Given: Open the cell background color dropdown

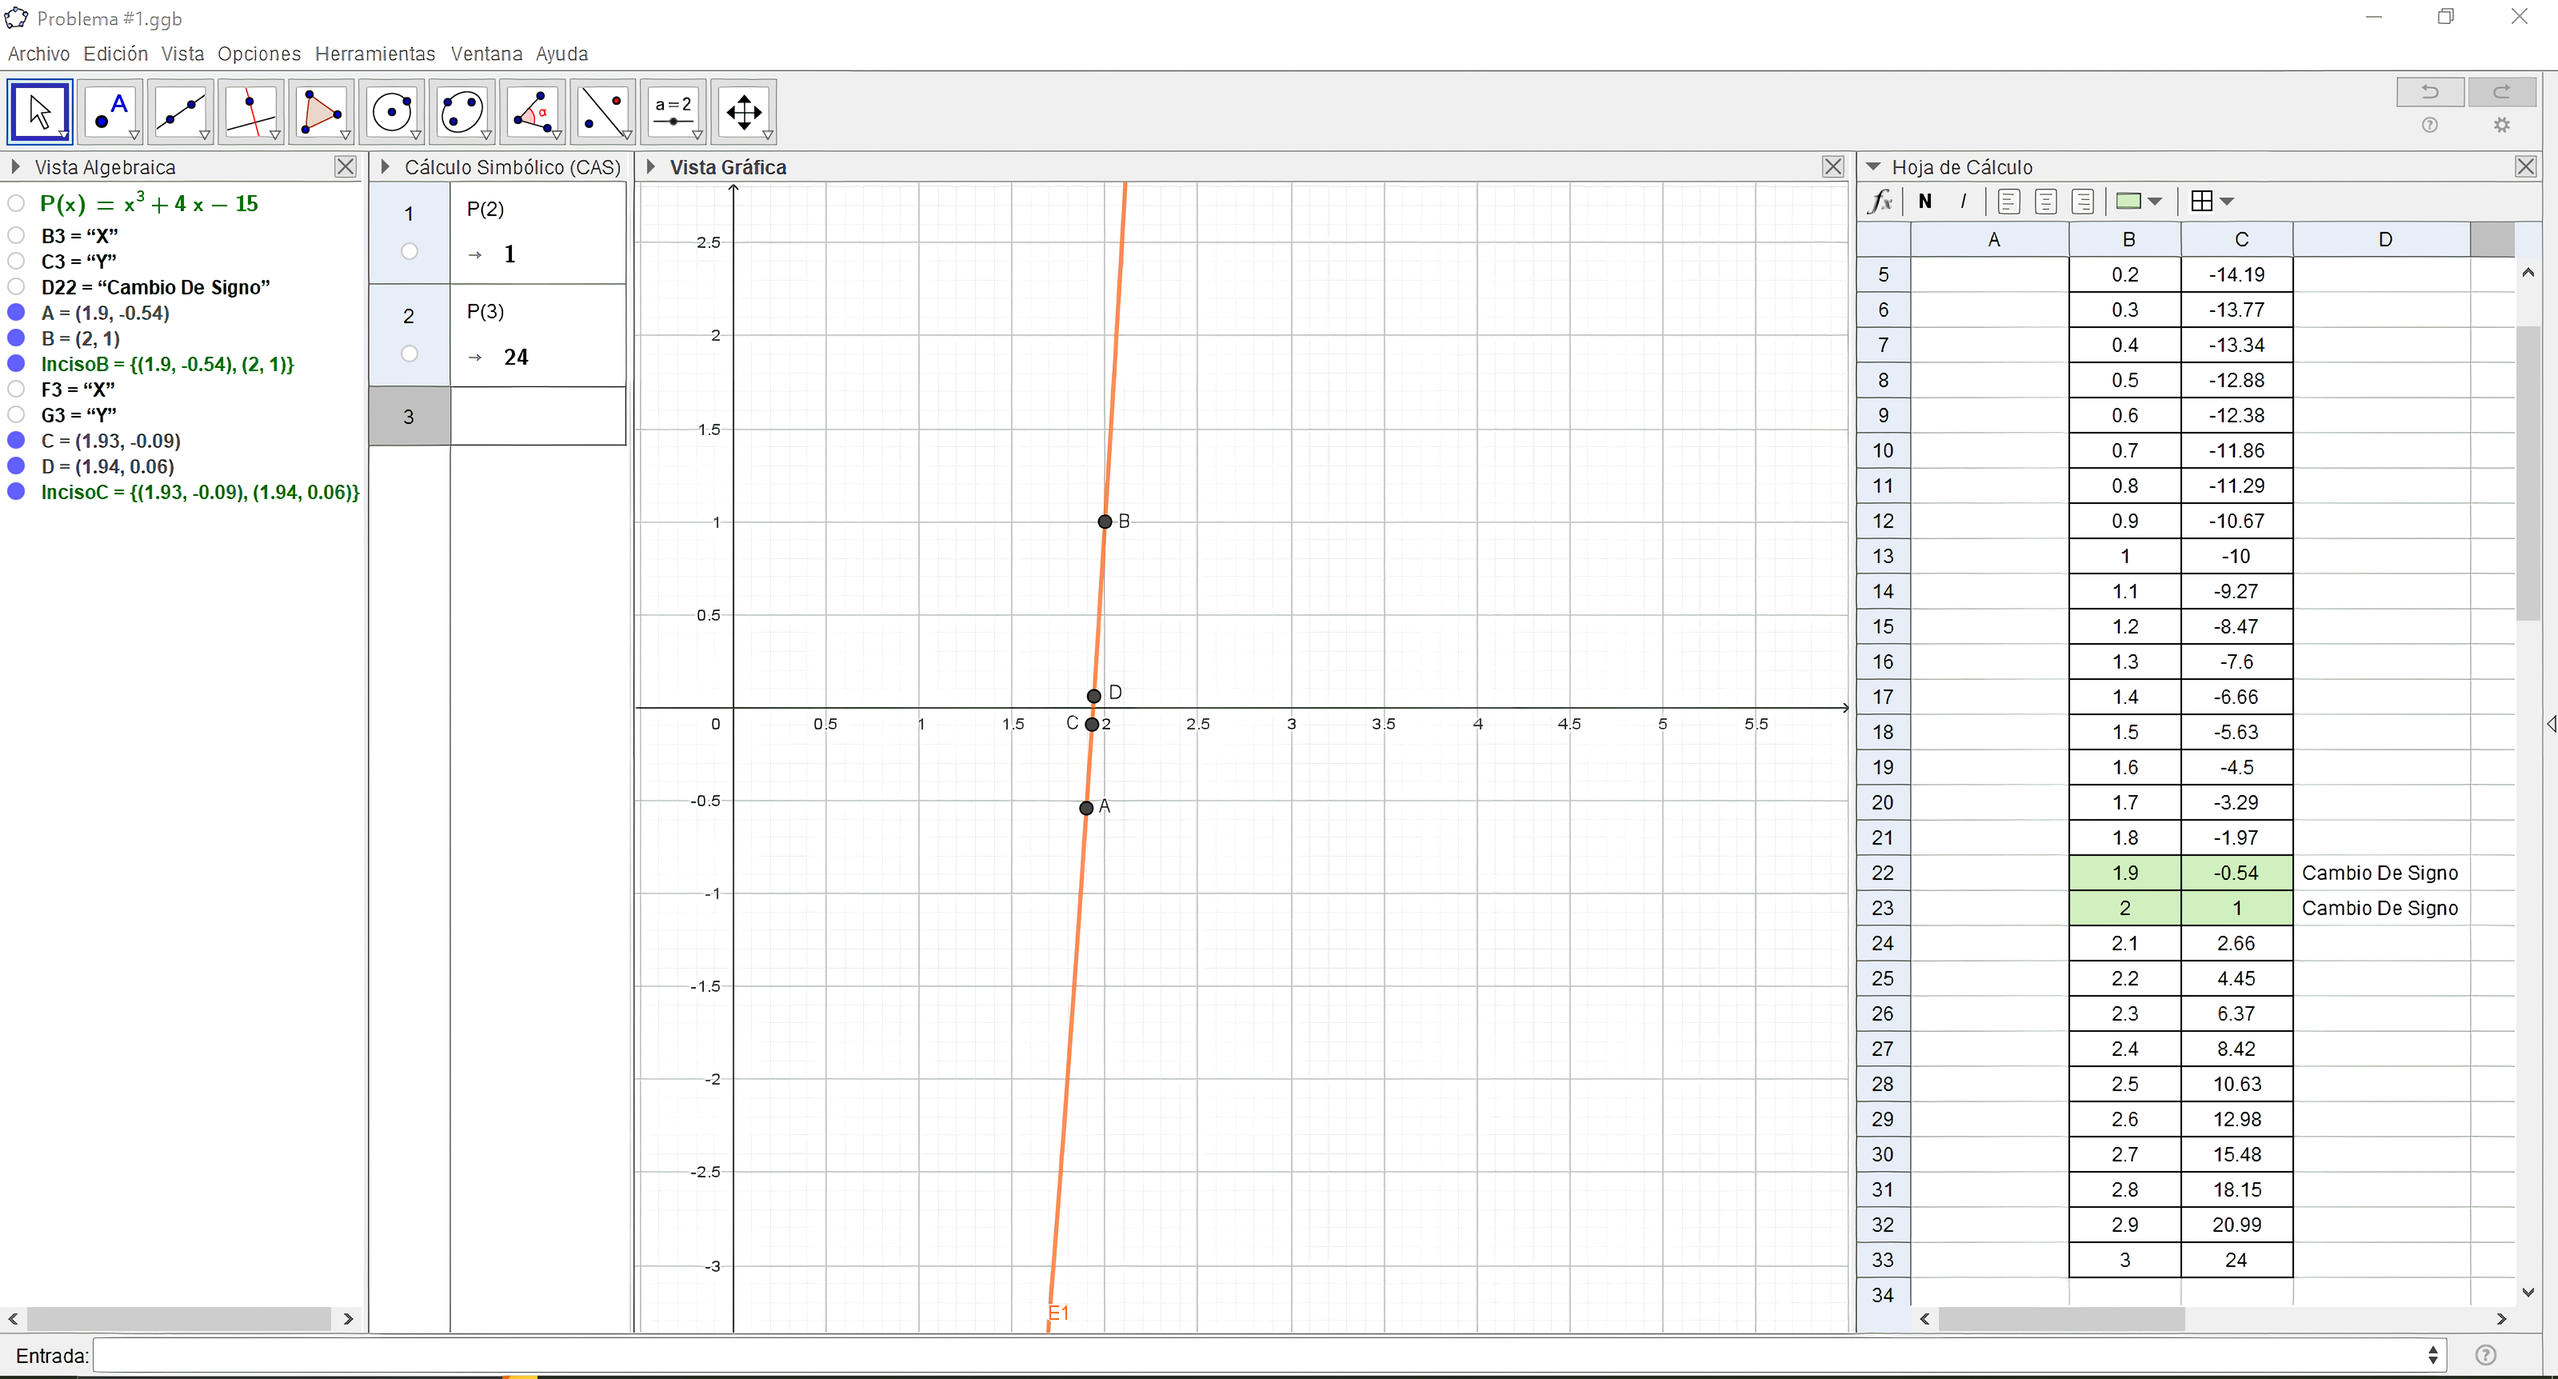Looking at the screenshot, I should click(2155, 201).
